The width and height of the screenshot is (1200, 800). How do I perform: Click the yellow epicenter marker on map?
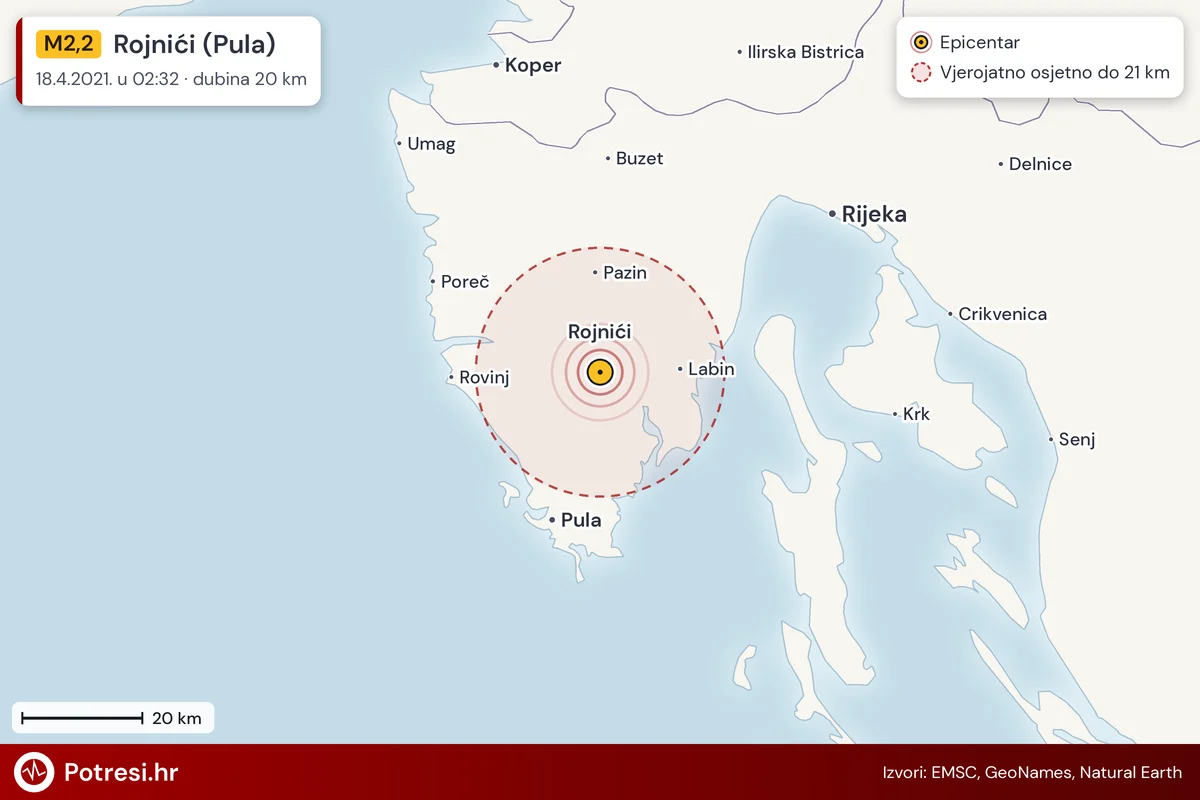pyautogui.click(x=599, y=373)
